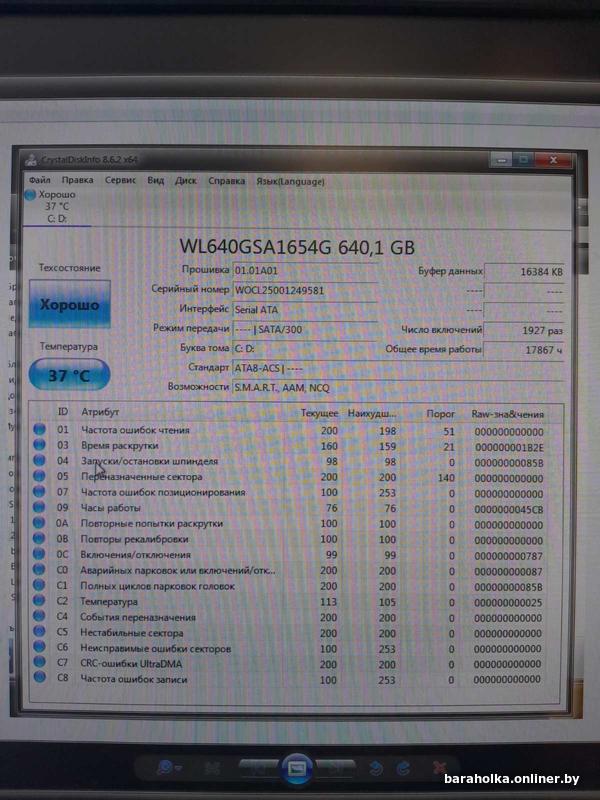Open the Вид menu
This screenshot has width=600, height=800.
click(156, 181)
